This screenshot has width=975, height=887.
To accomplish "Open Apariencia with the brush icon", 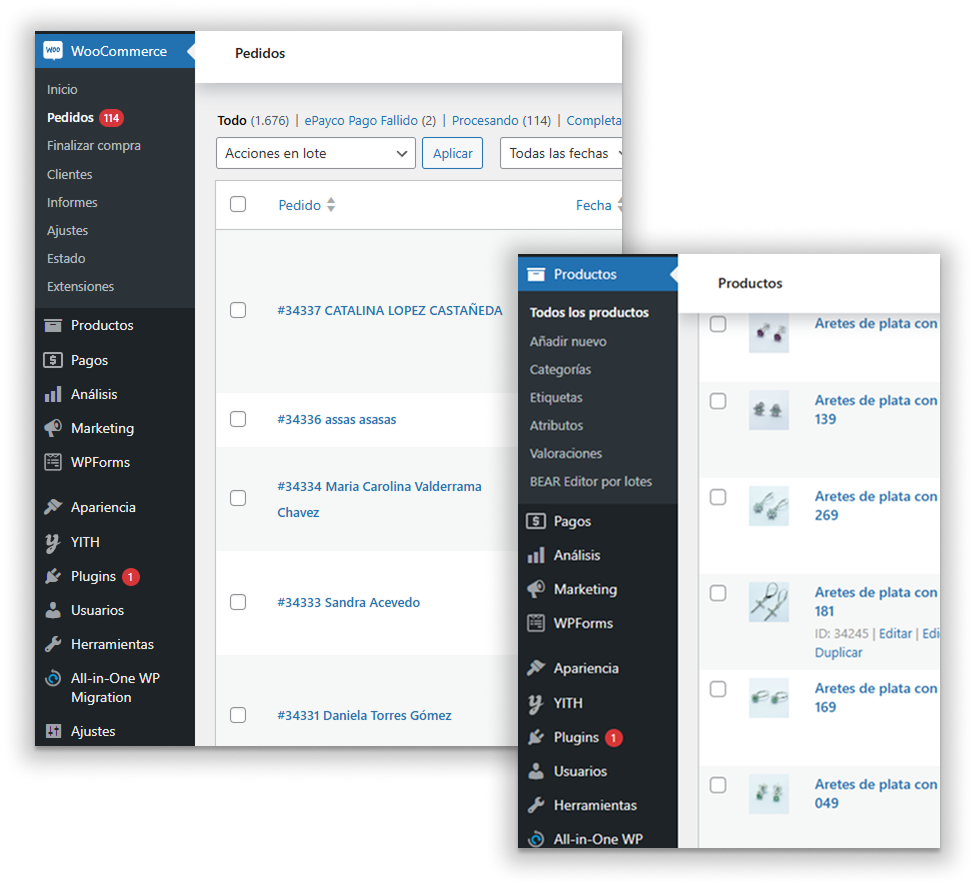I will tap(51, 507).
